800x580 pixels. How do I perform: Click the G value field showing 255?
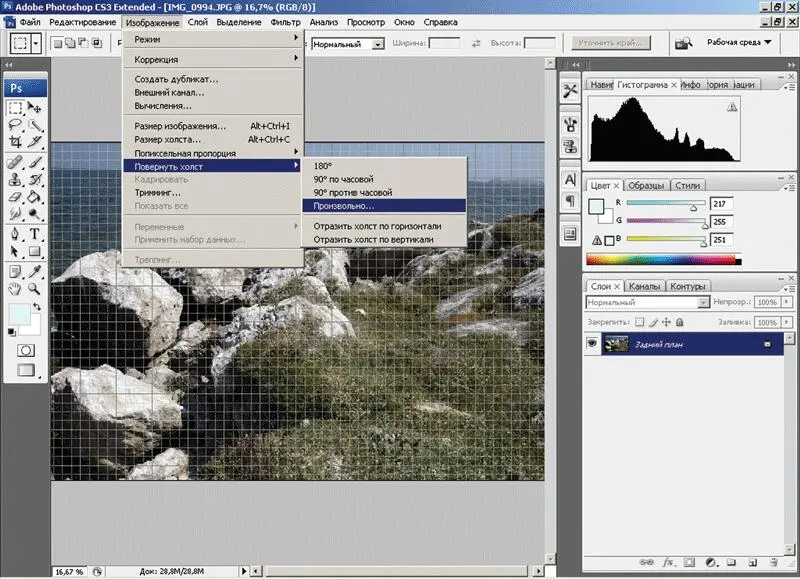click(721, 222)
